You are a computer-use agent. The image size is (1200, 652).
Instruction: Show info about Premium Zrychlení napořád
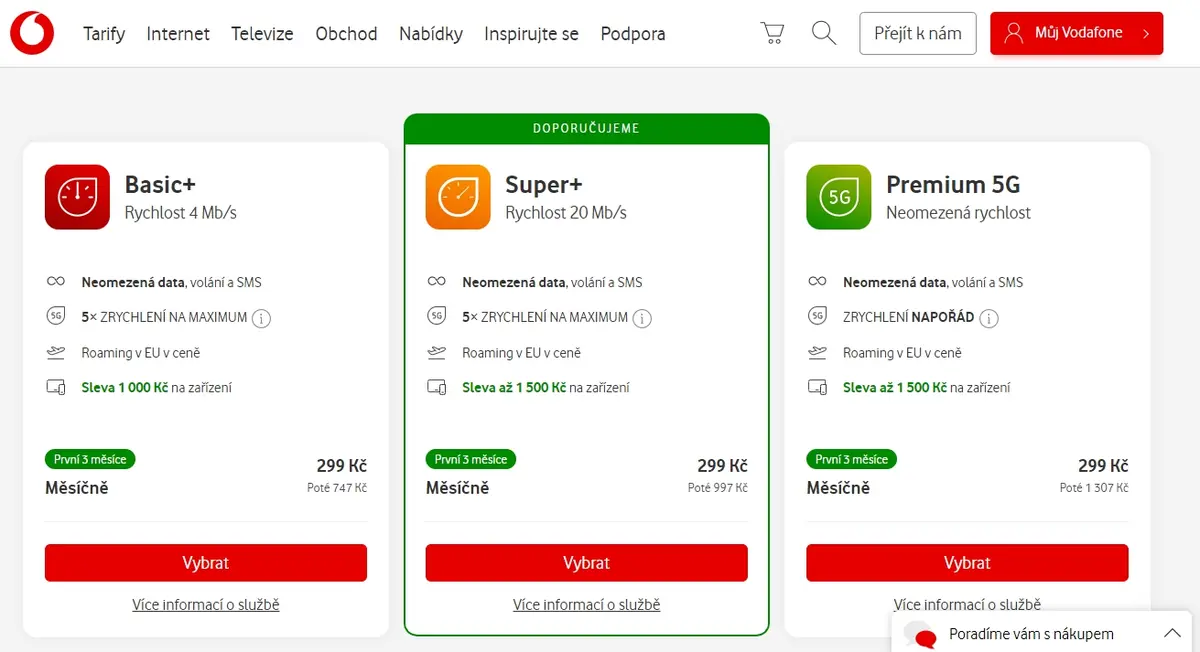tap(989, 318)
